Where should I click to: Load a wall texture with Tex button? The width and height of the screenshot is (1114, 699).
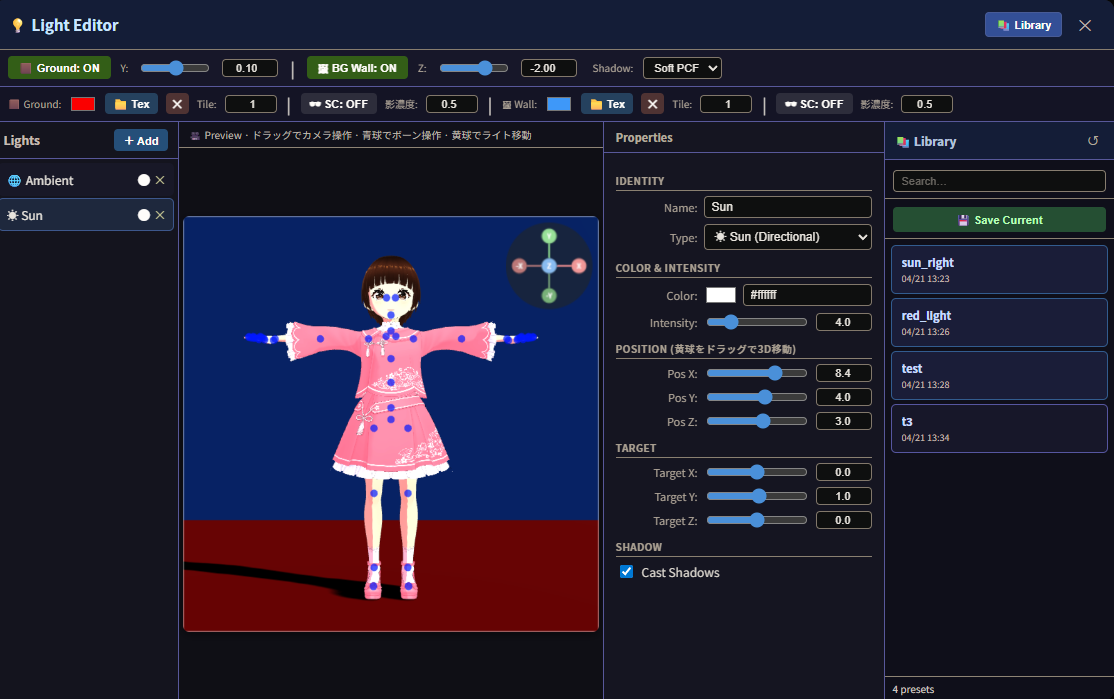(607, 104)
